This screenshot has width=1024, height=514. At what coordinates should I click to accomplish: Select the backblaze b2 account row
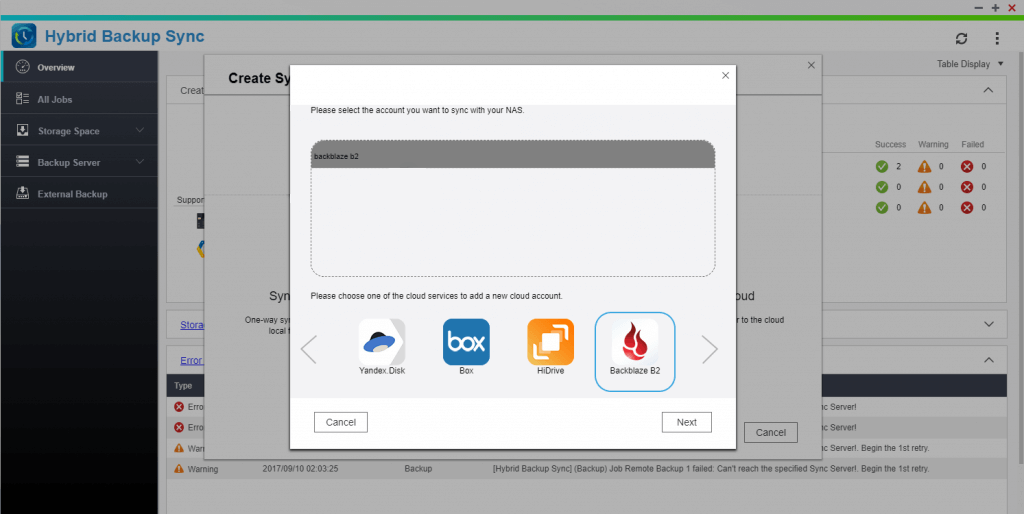(x=513, y=156)
